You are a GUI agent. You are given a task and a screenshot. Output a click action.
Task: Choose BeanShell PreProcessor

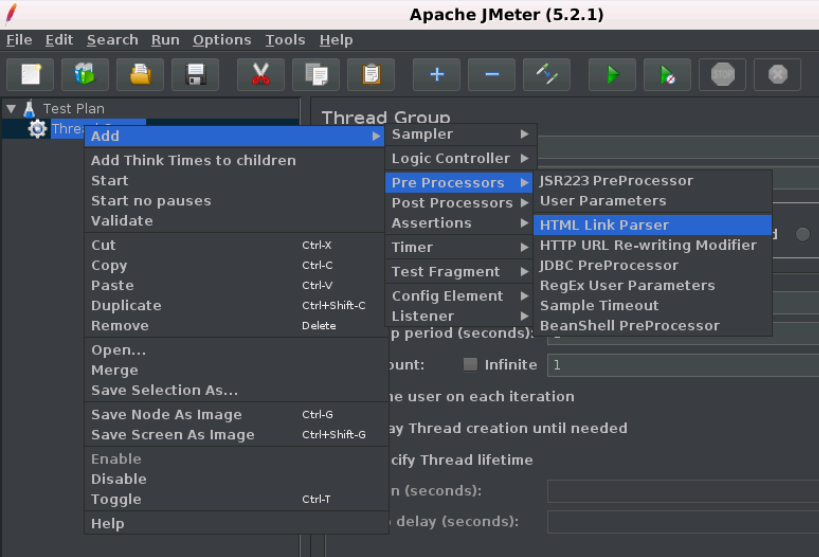click(x=652, y=326)
